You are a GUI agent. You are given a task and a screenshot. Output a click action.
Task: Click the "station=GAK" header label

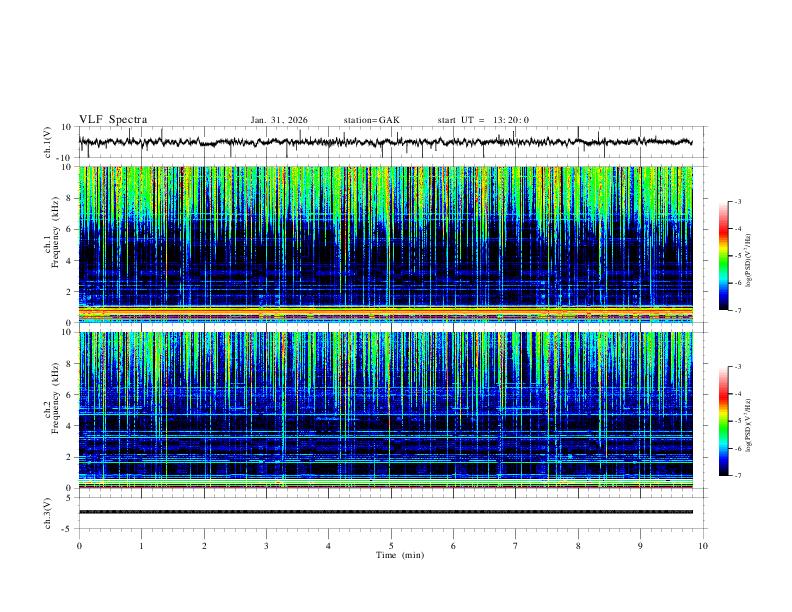point(371,120)
